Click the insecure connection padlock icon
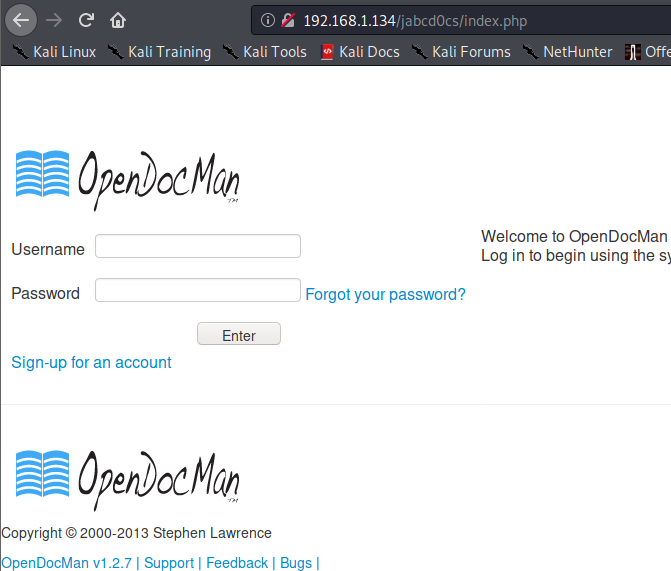Image resolution: width=671 pixels, height=571 pixels. point(288,20)
